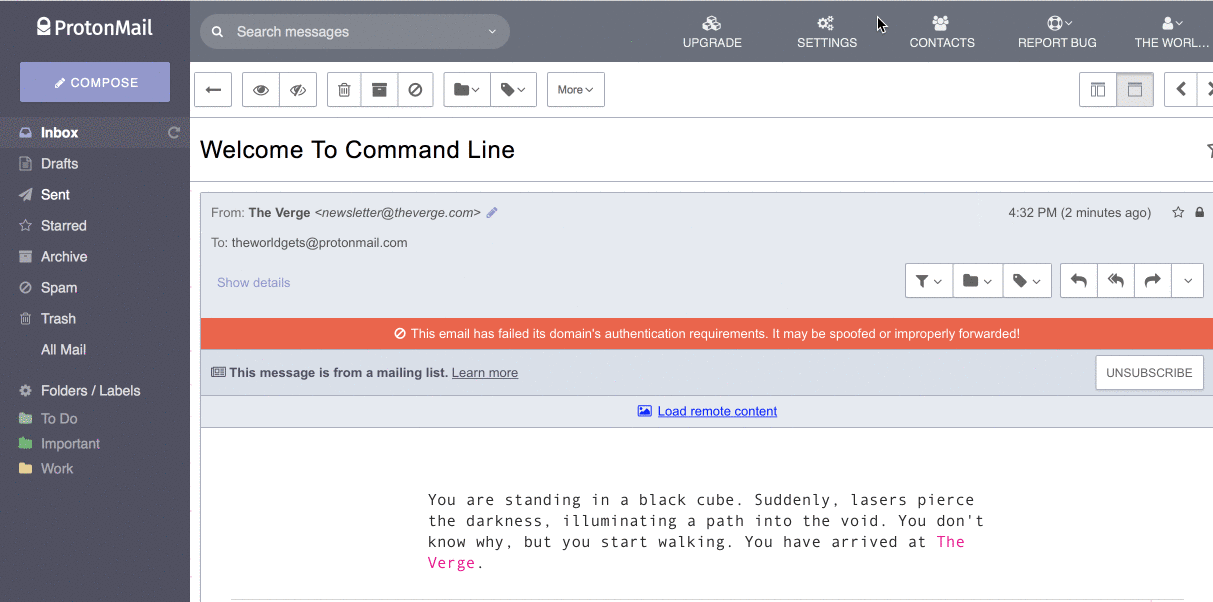Report a bug via the top bar icon
Image resolution: width=1213 pixels, height=602 pixels.
(x=1056, y=31)
